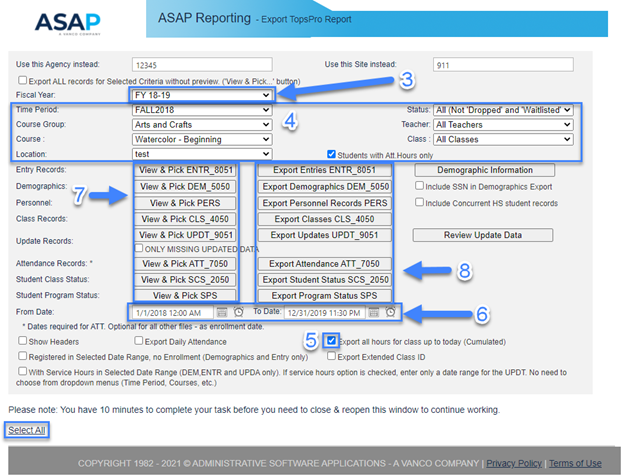This screenshot has width=624, height=476.
Task: Check Registered in Selected Date Range option
Action: tap(23, 356)
